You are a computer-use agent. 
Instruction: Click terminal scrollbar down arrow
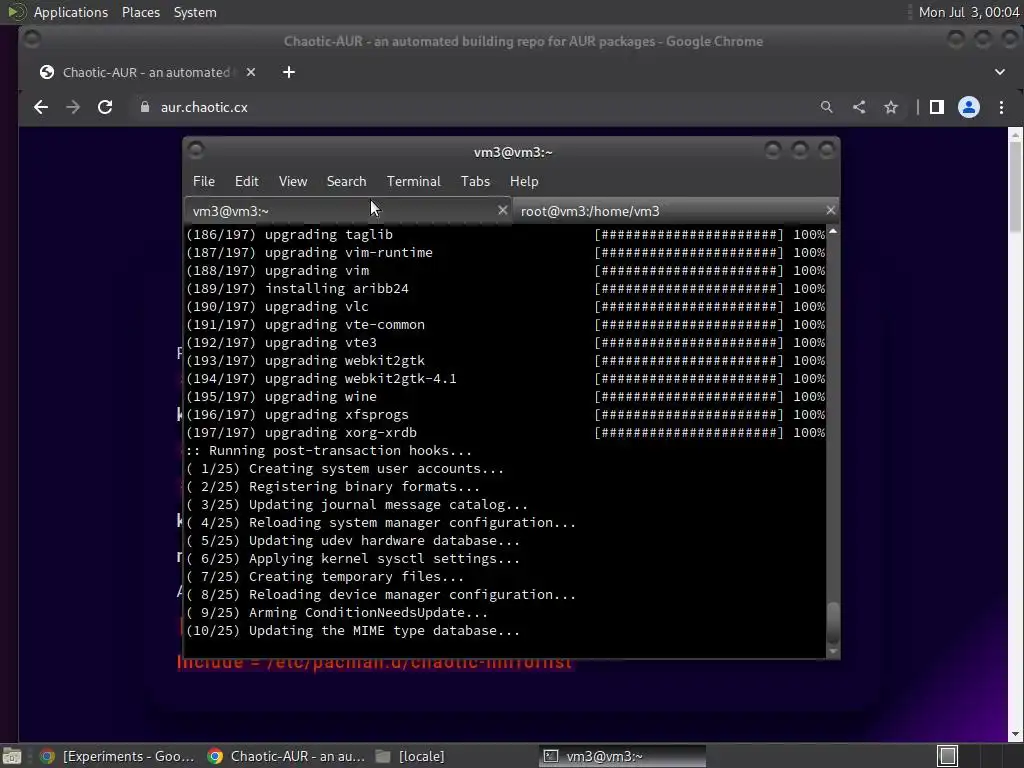point(833,651)
